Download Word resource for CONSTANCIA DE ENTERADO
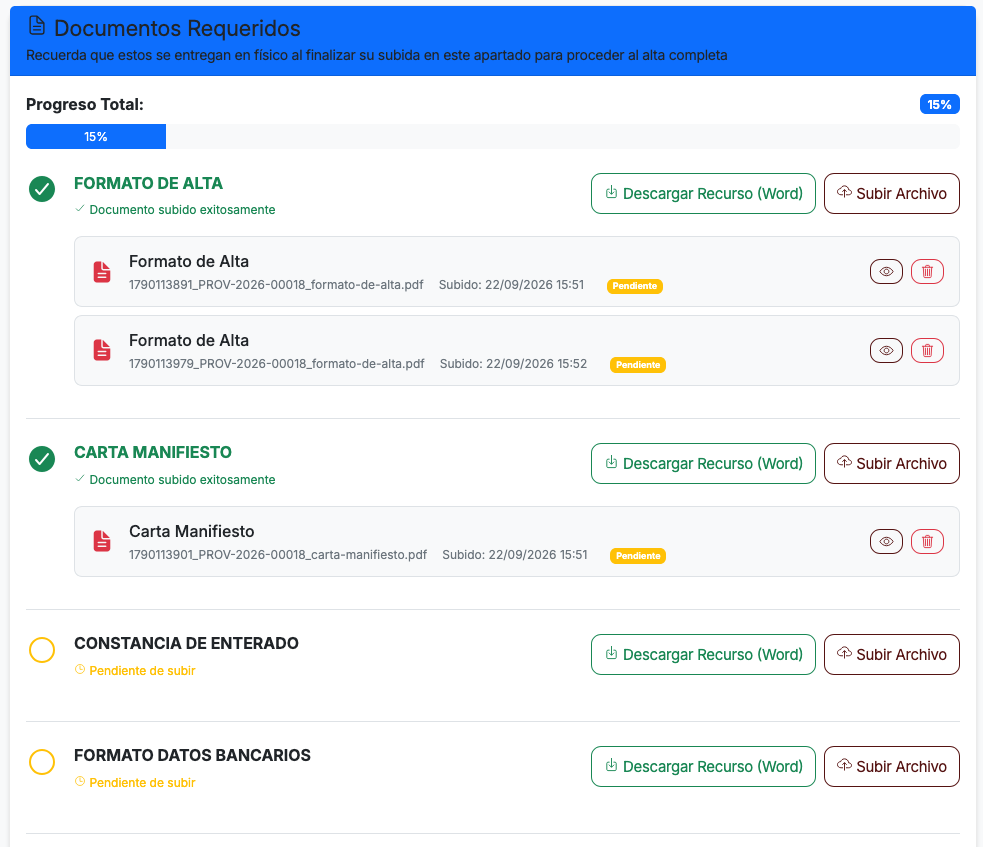Viewport: 983px width, 847px height. (x=703, y=655)
